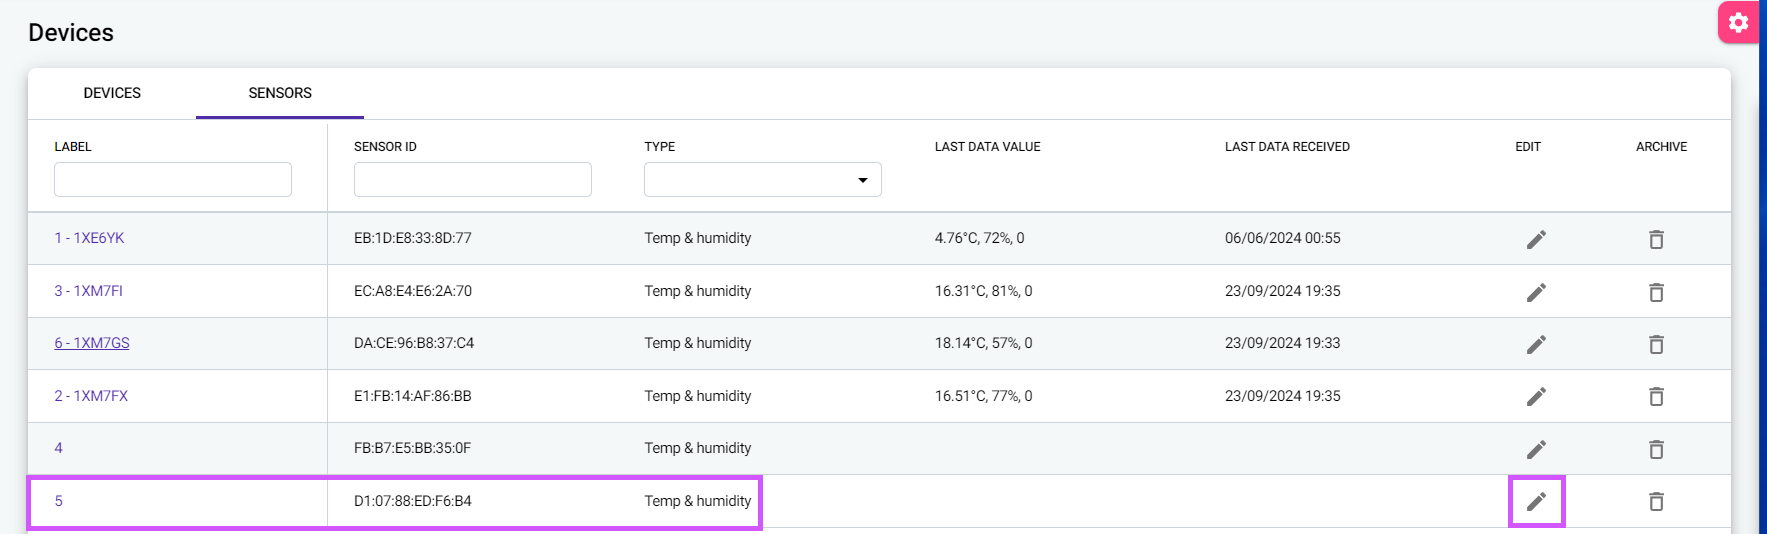Edit sensor 2 - 1XM7FX with pencil icon

pyautogui.click(x=1536, y=396)
